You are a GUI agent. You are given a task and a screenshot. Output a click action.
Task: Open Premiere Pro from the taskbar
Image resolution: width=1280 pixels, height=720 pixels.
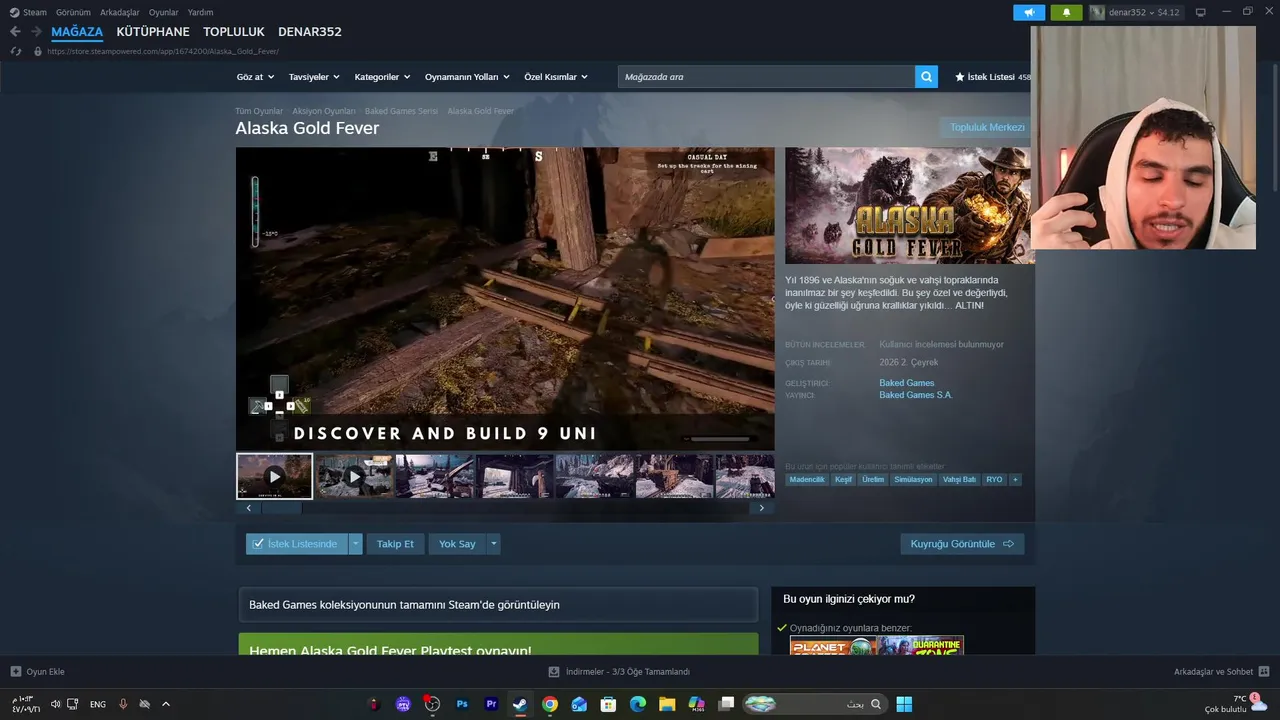coord(491,704)
